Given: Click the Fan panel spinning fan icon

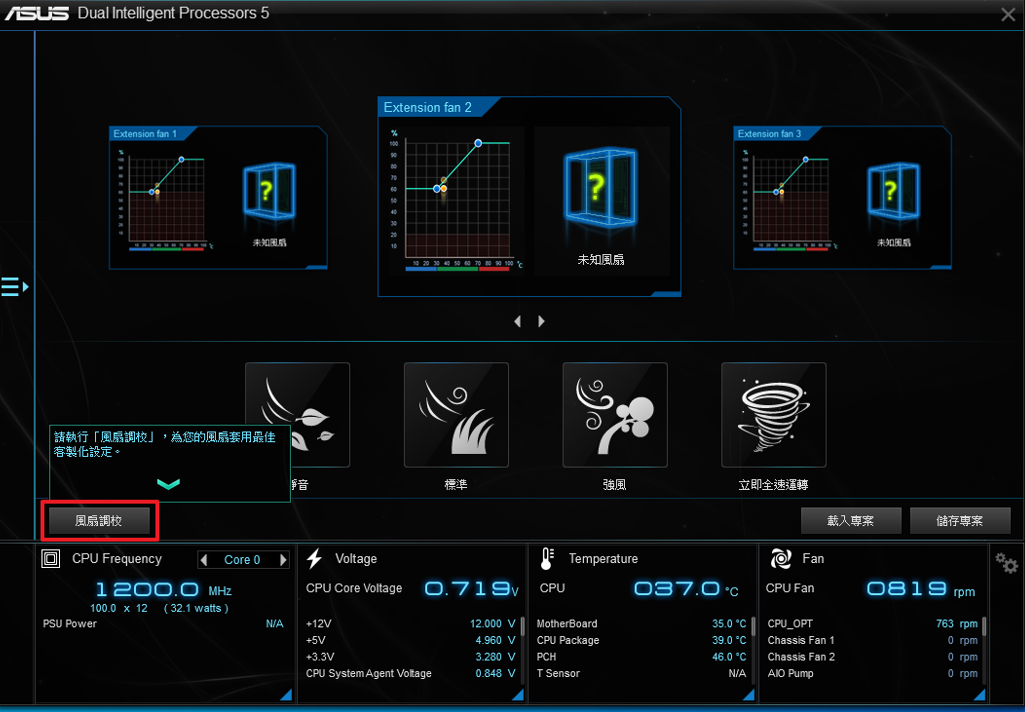Looking at the screenshot, I should 781,559.
